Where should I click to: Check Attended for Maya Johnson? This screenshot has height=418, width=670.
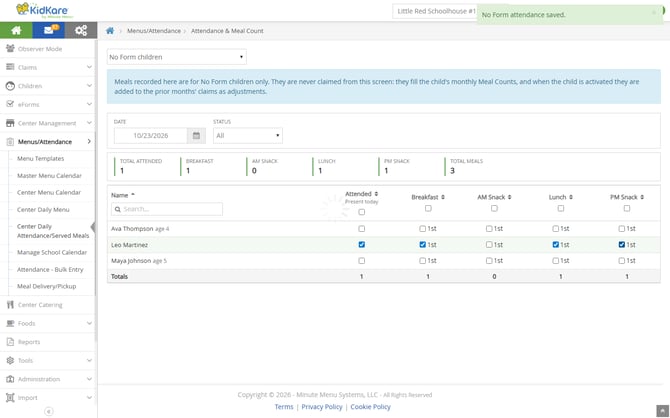coord(361,261)
